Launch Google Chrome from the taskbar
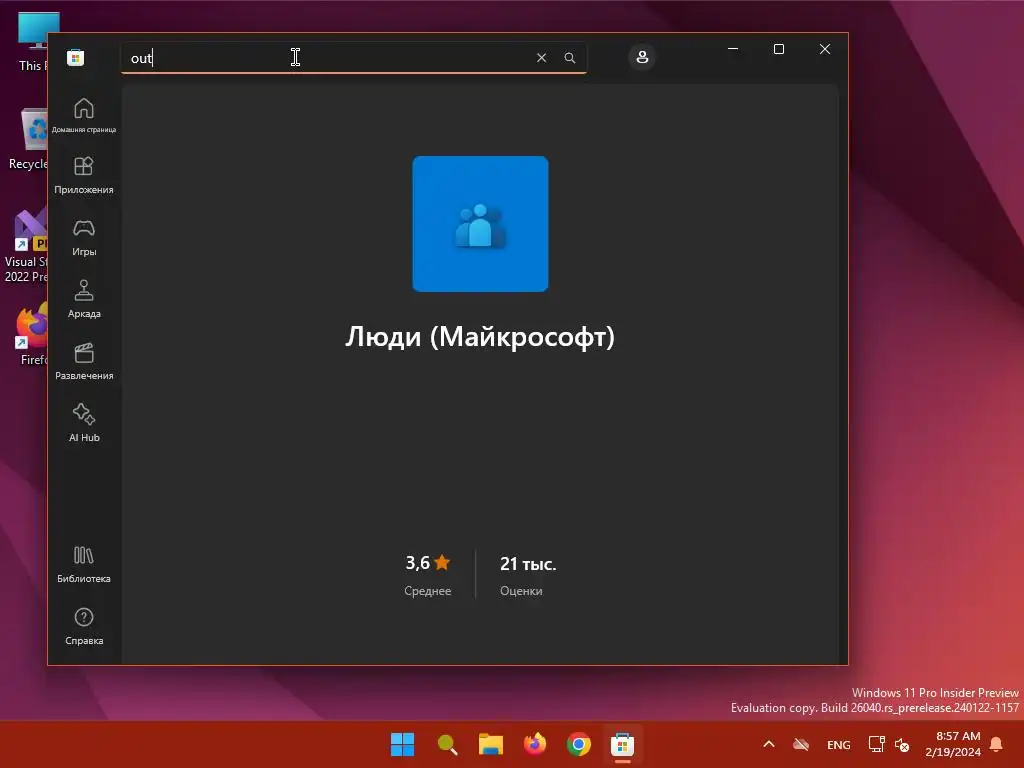This screenshot has width=1024, height=768. (579, 744)
